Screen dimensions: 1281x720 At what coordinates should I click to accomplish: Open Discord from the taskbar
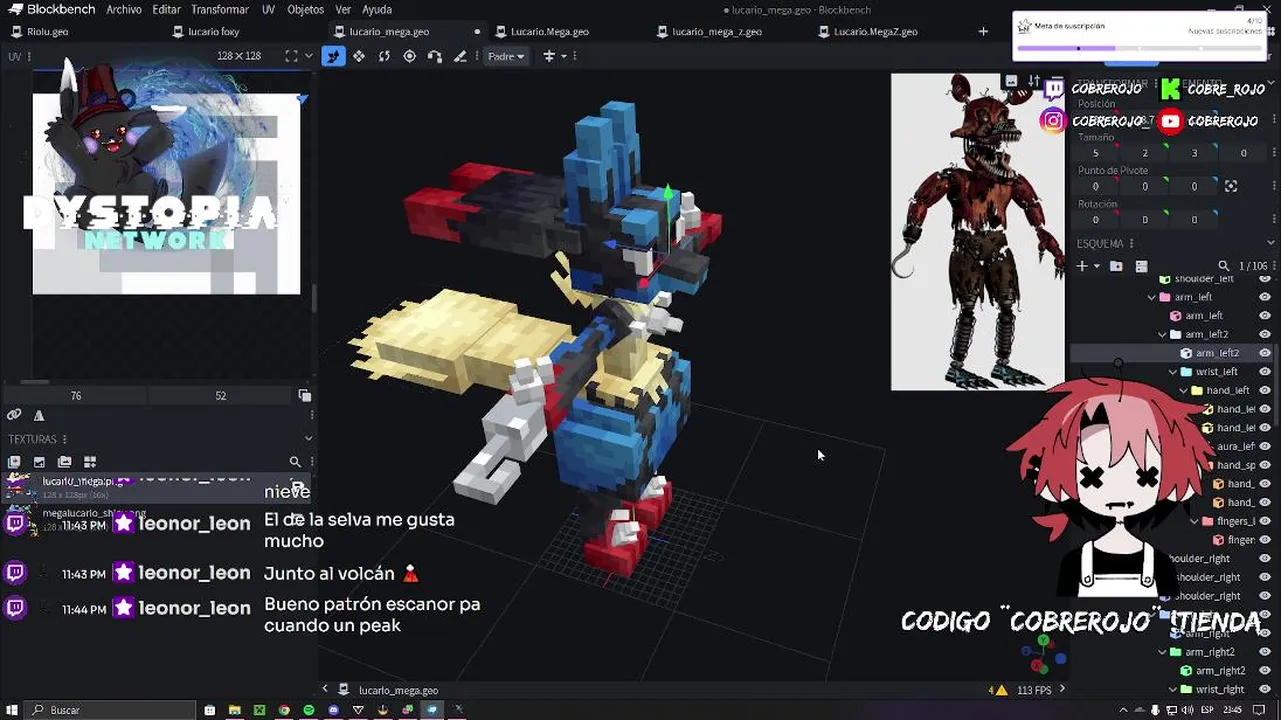coord(334,710)
